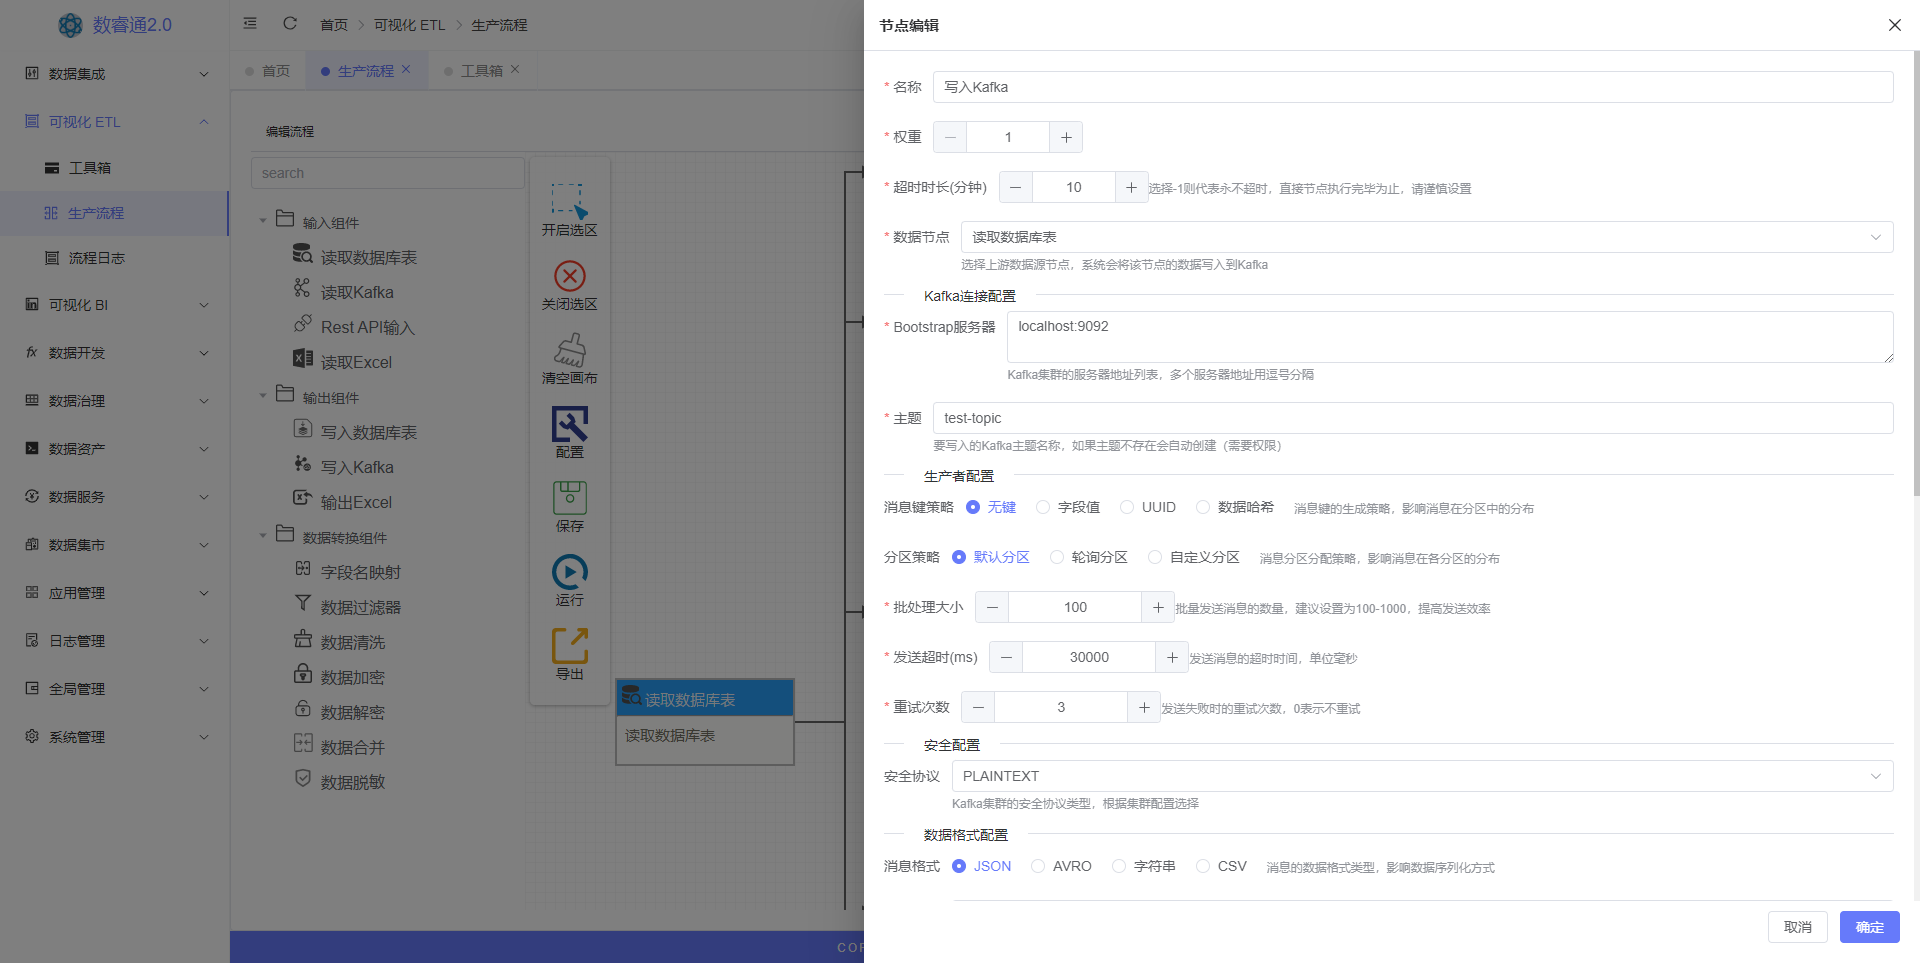This screenshot has height=963, width=1920.
Task: Decrease the 超时时长 value
Action: tap(1016, 187)
